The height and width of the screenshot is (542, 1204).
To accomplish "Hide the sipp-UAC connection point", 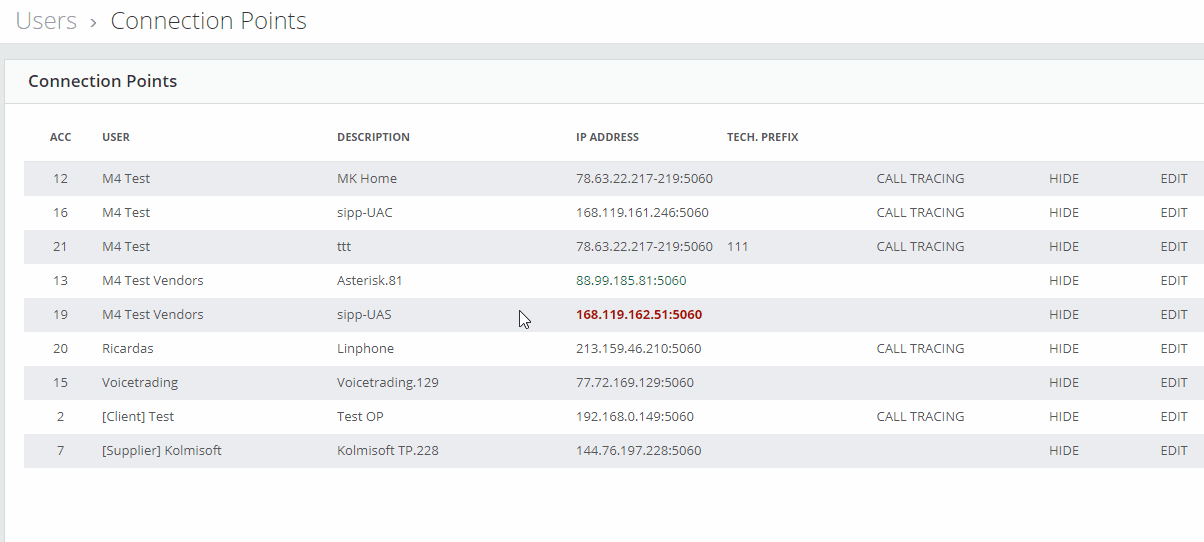I will click(x=1064, y=213).
